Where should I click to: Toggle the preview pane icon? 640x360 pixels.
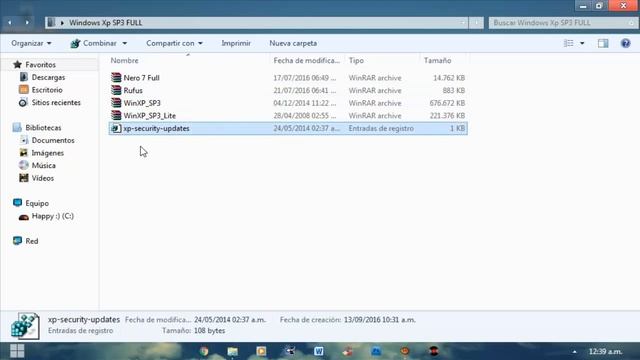click(603, 43)
